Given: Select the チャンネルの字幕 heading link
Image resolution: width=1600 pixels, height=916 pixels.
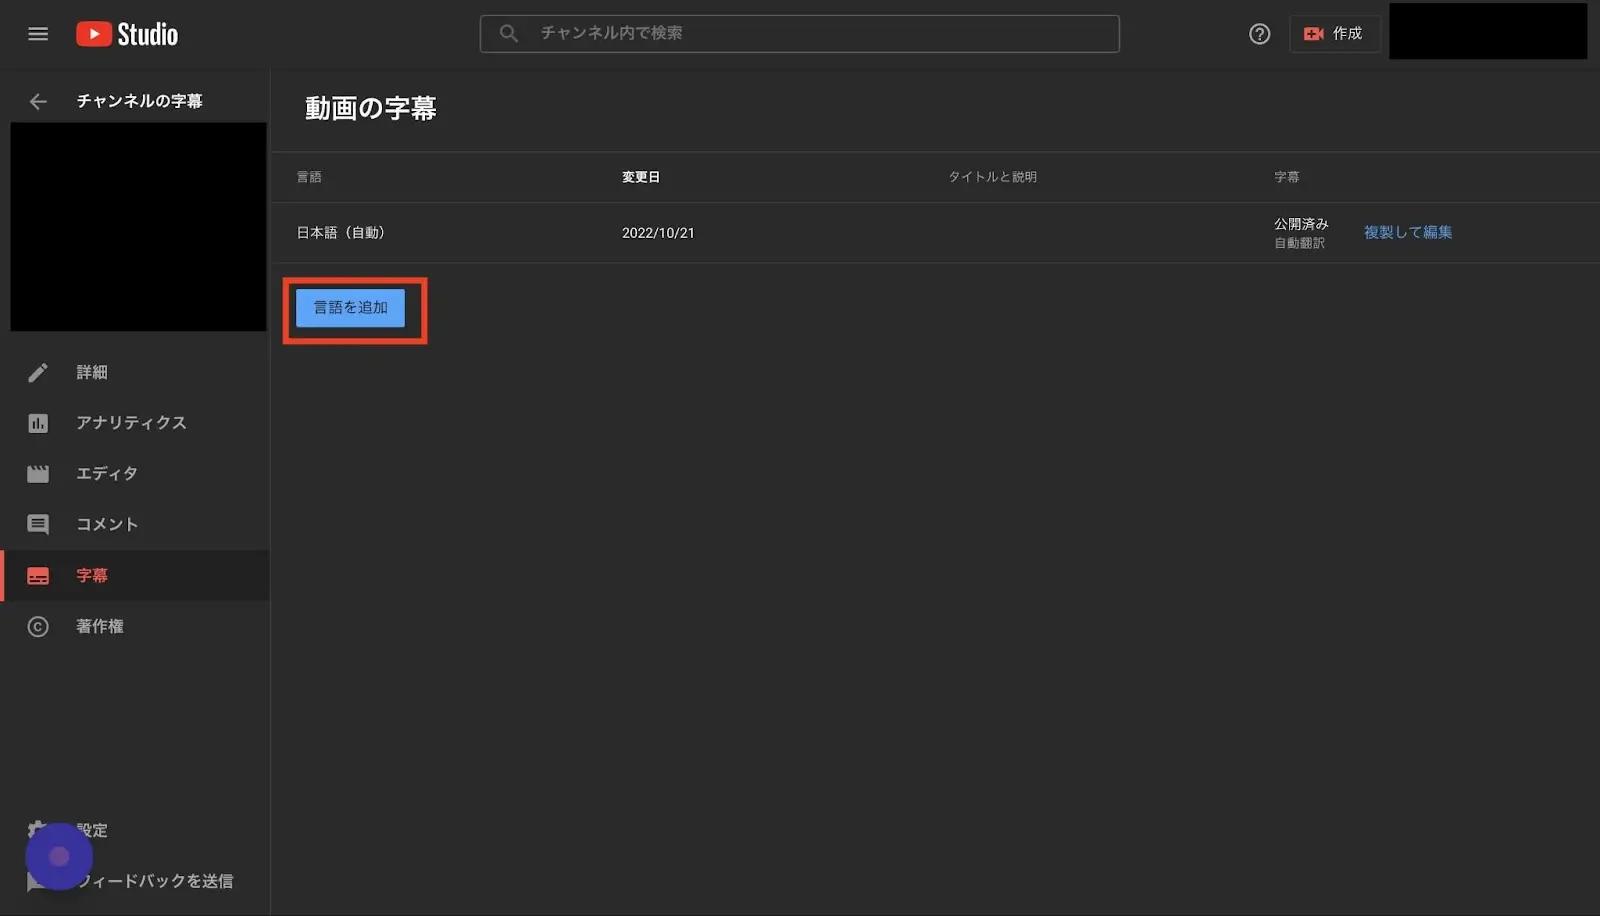Looking at the screenshot, I should [139, 101].
